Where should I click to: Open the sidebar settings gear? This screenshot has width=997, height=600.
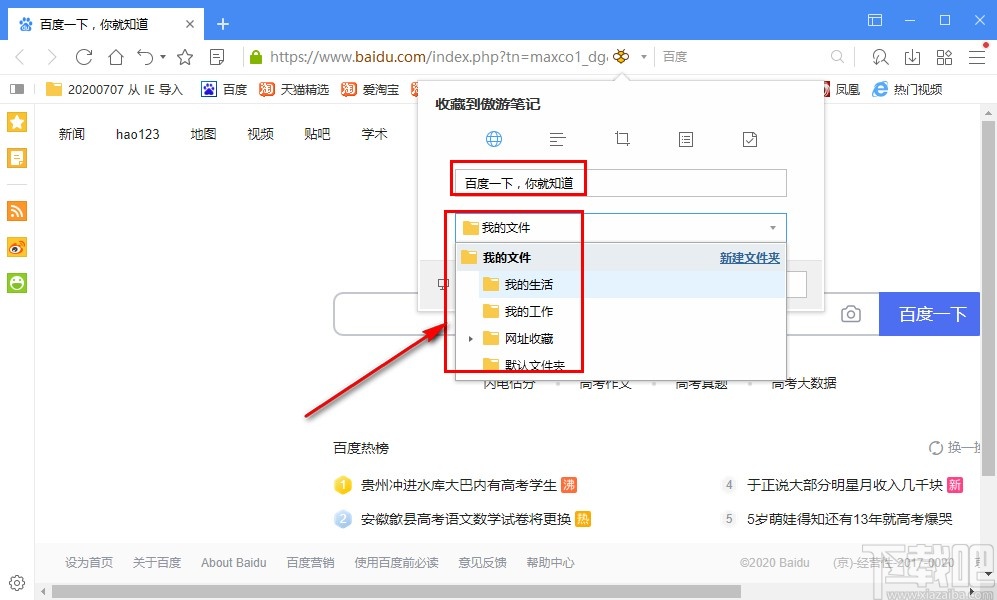[17, 583]
